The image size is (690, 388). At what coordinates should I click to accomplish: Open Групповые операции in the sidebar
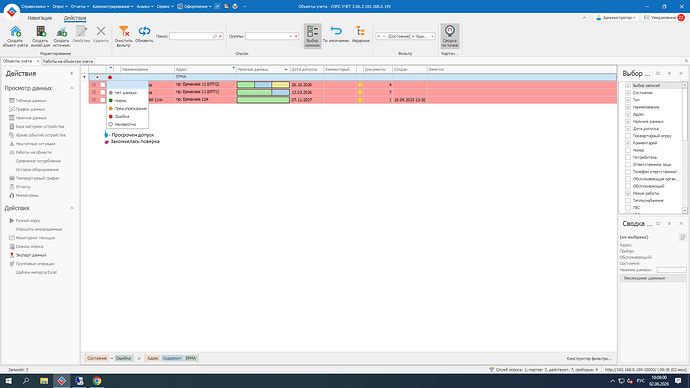click(x=35, y=264)
